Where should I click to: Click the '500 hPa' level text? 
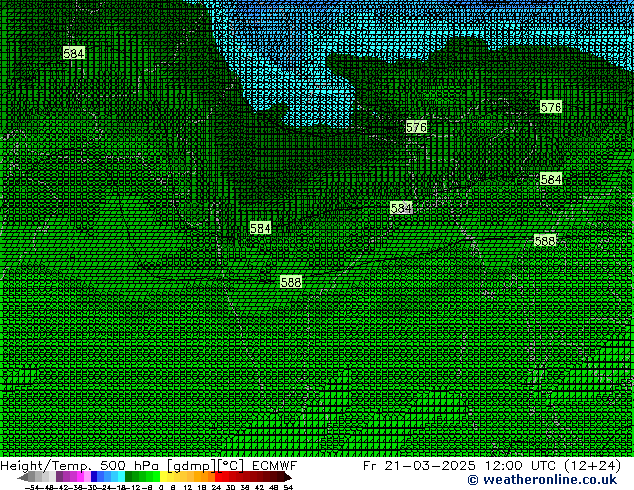(129, 465)
